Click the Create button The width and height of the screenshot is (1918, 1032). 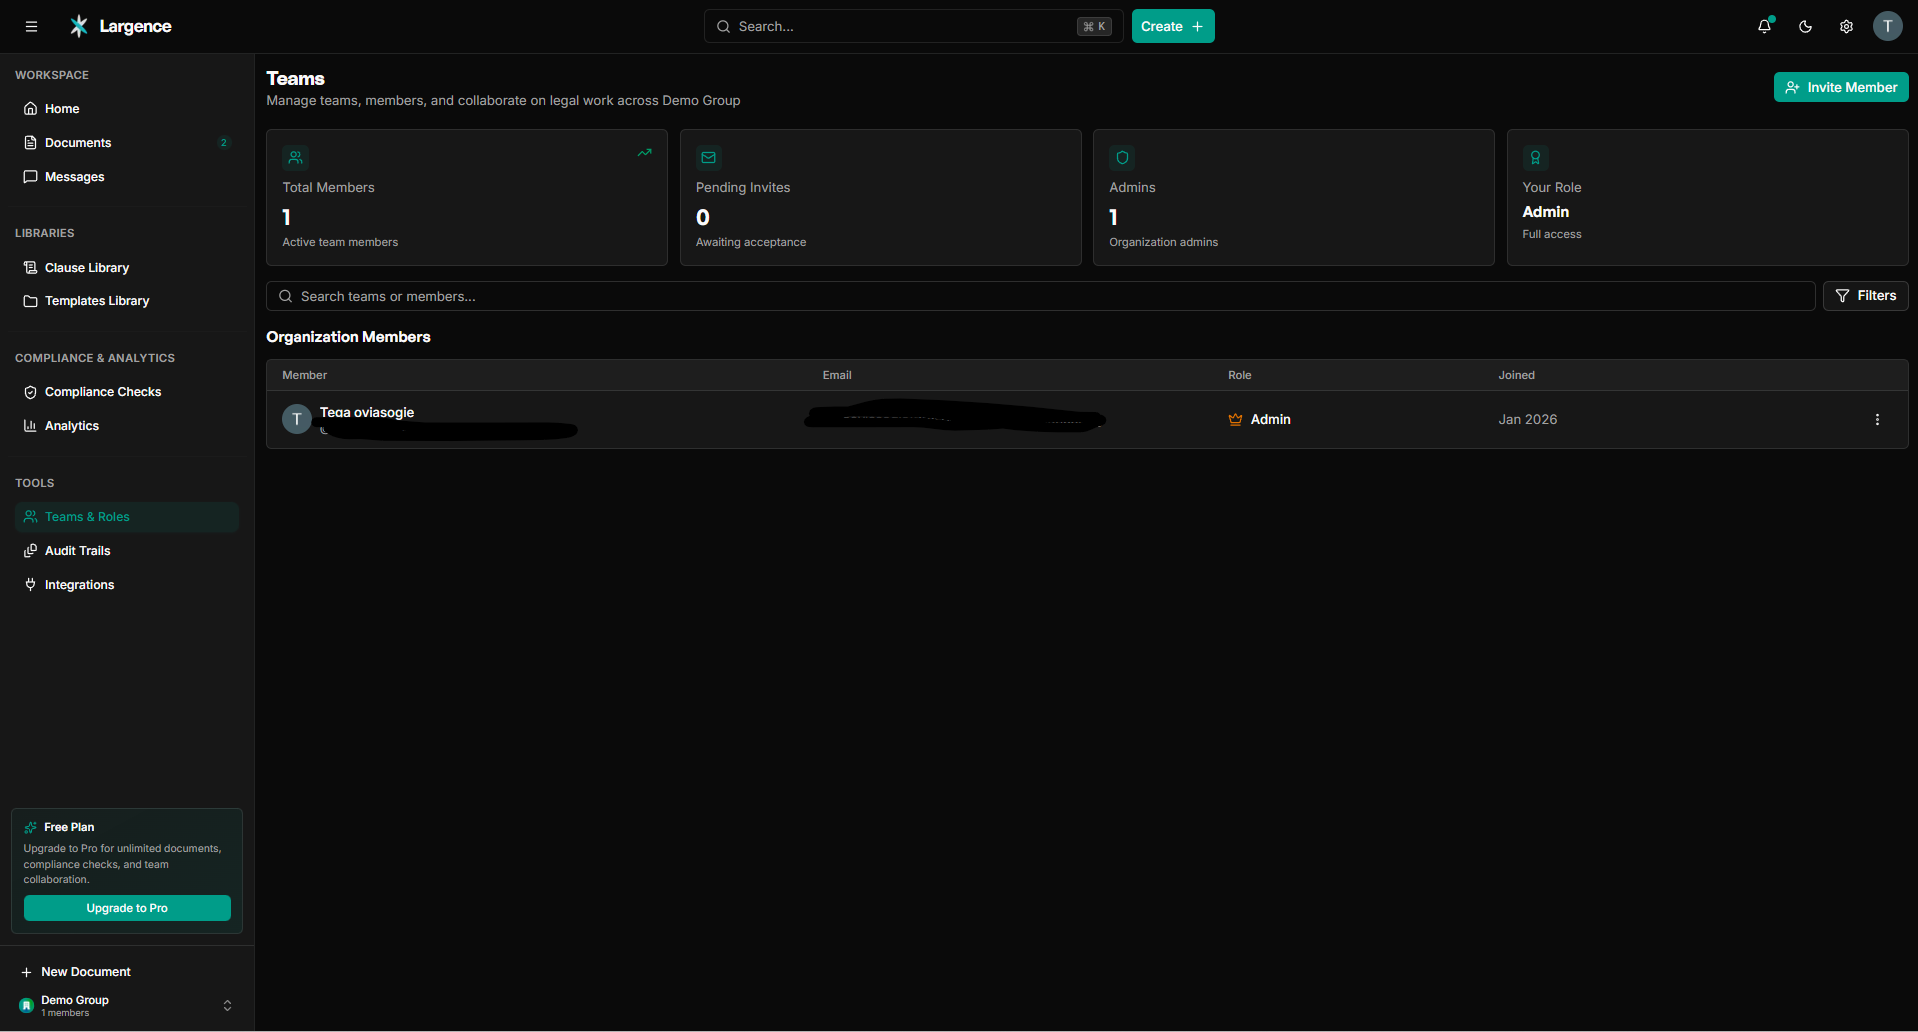coord(1173,27)
